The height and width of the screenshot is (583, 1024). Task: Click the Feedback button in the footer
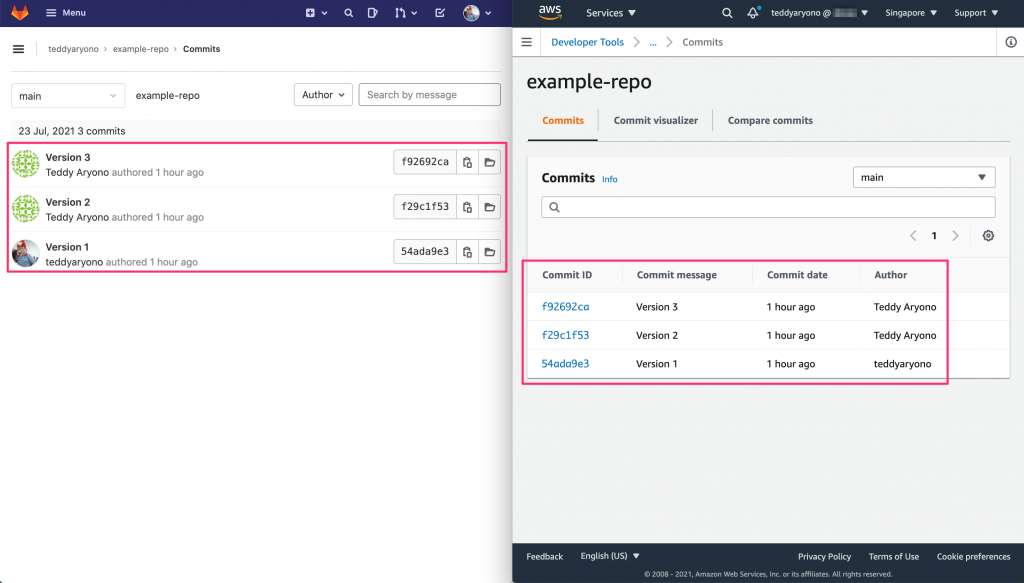click(x=544, y=556)
